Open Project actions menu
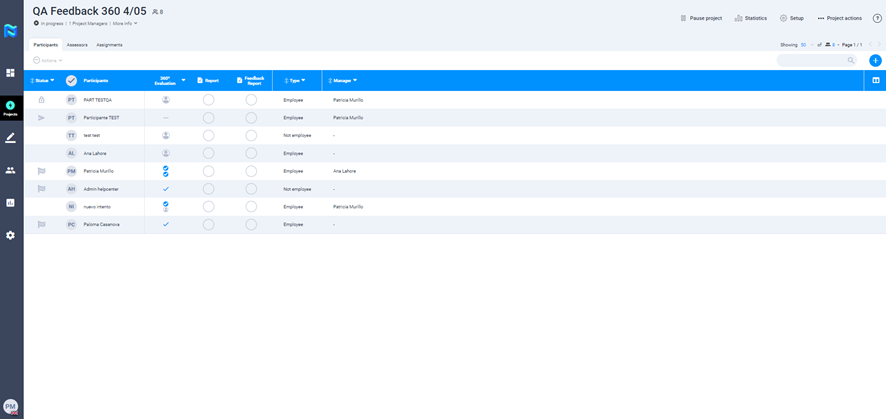 (839, 18)
